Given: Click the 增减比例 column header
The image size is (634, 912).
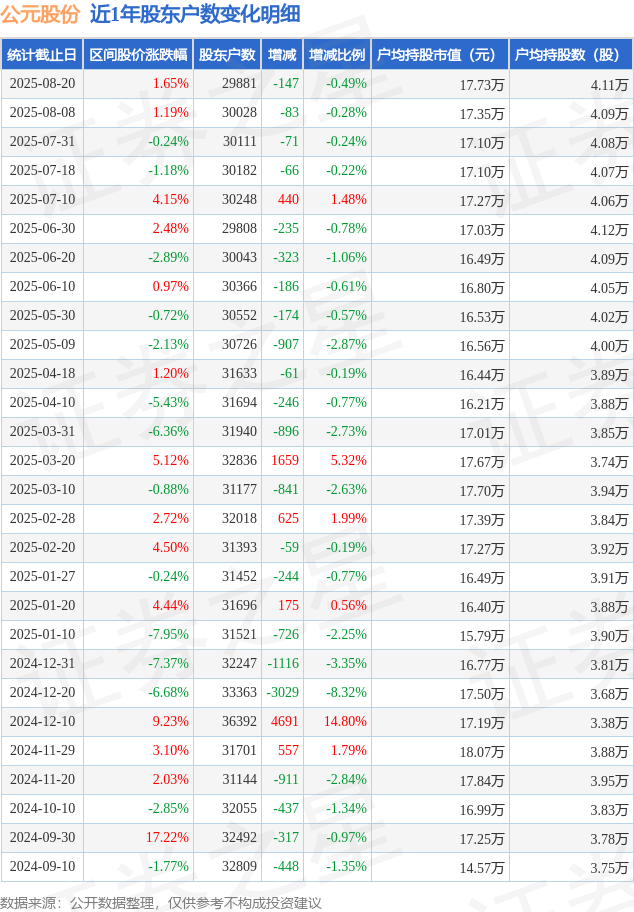Looking at the screenshot, I should (337, 55).
